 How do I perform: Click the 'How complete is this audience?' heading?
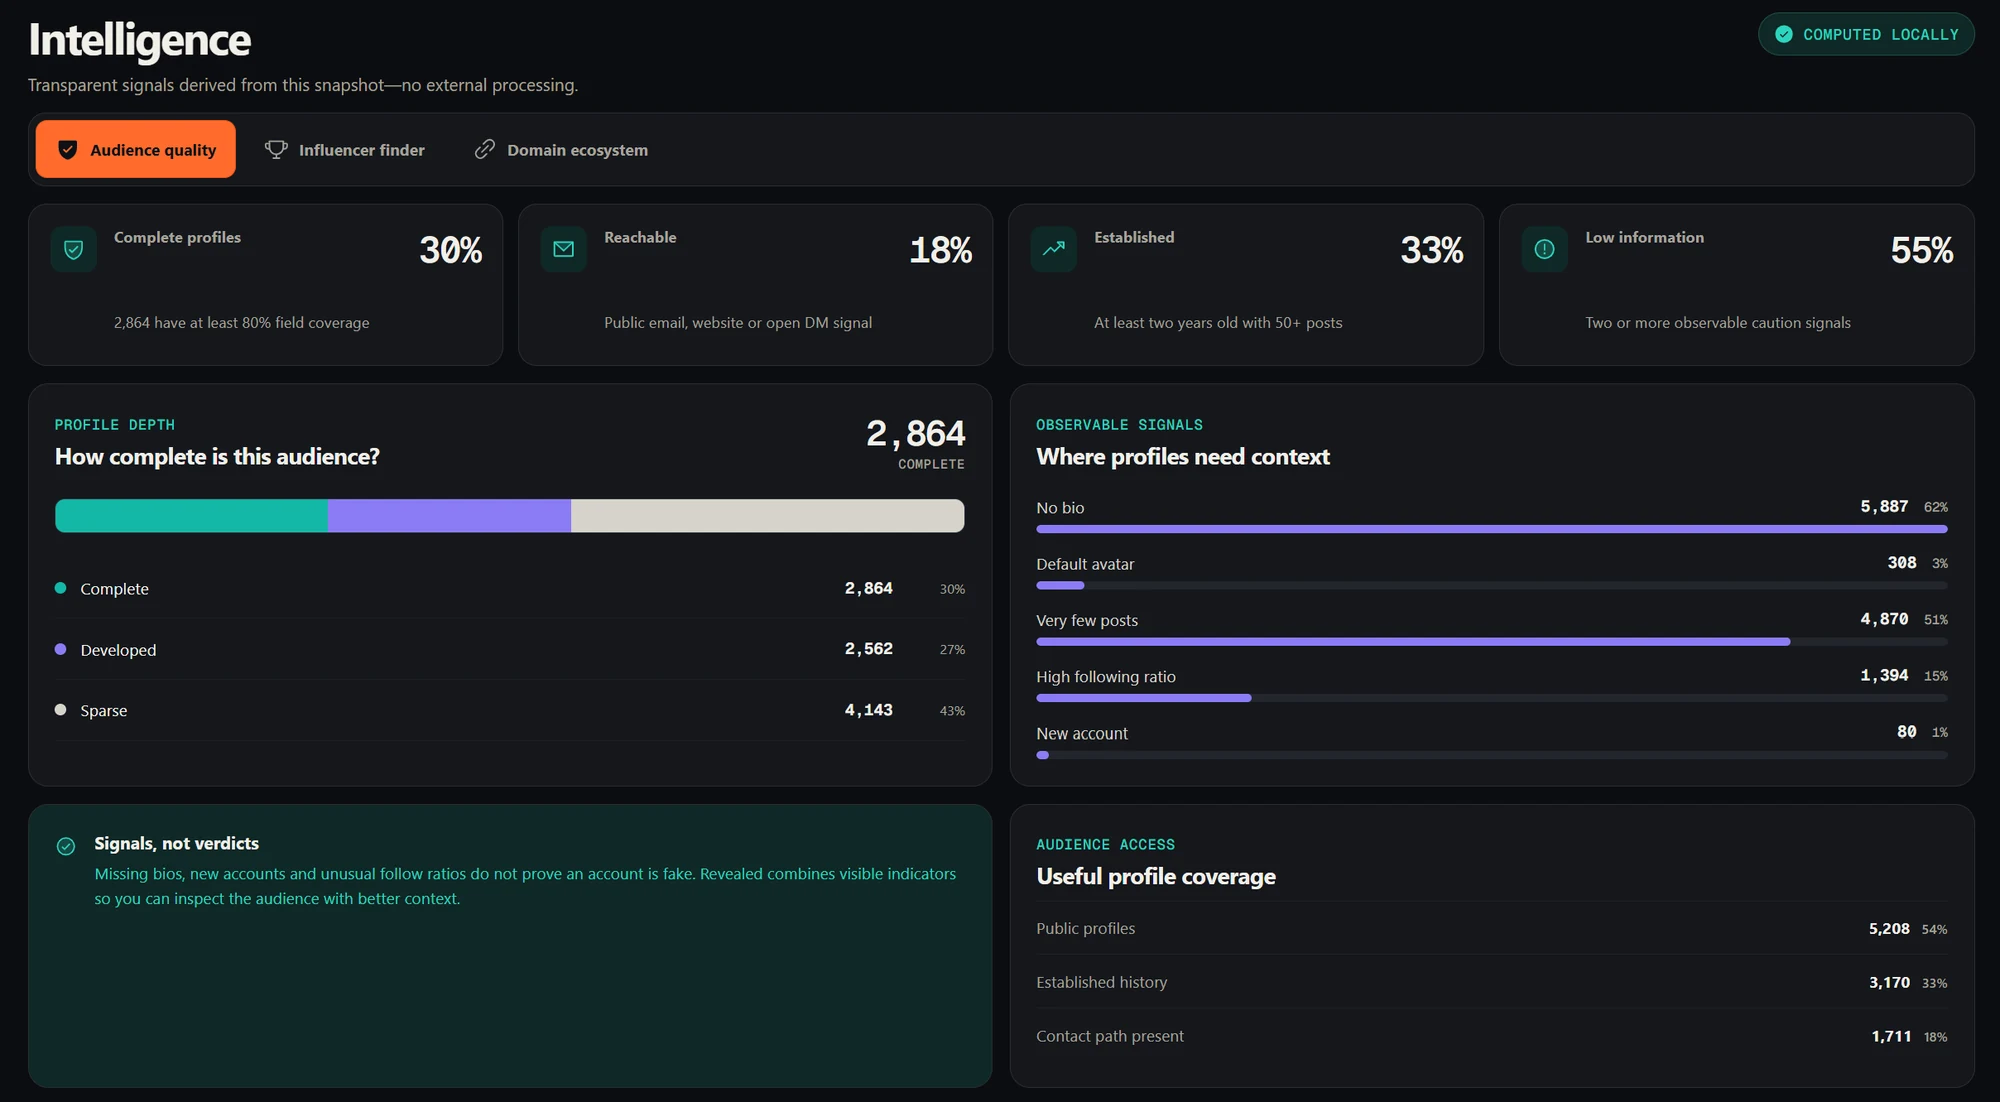[217, 457]
